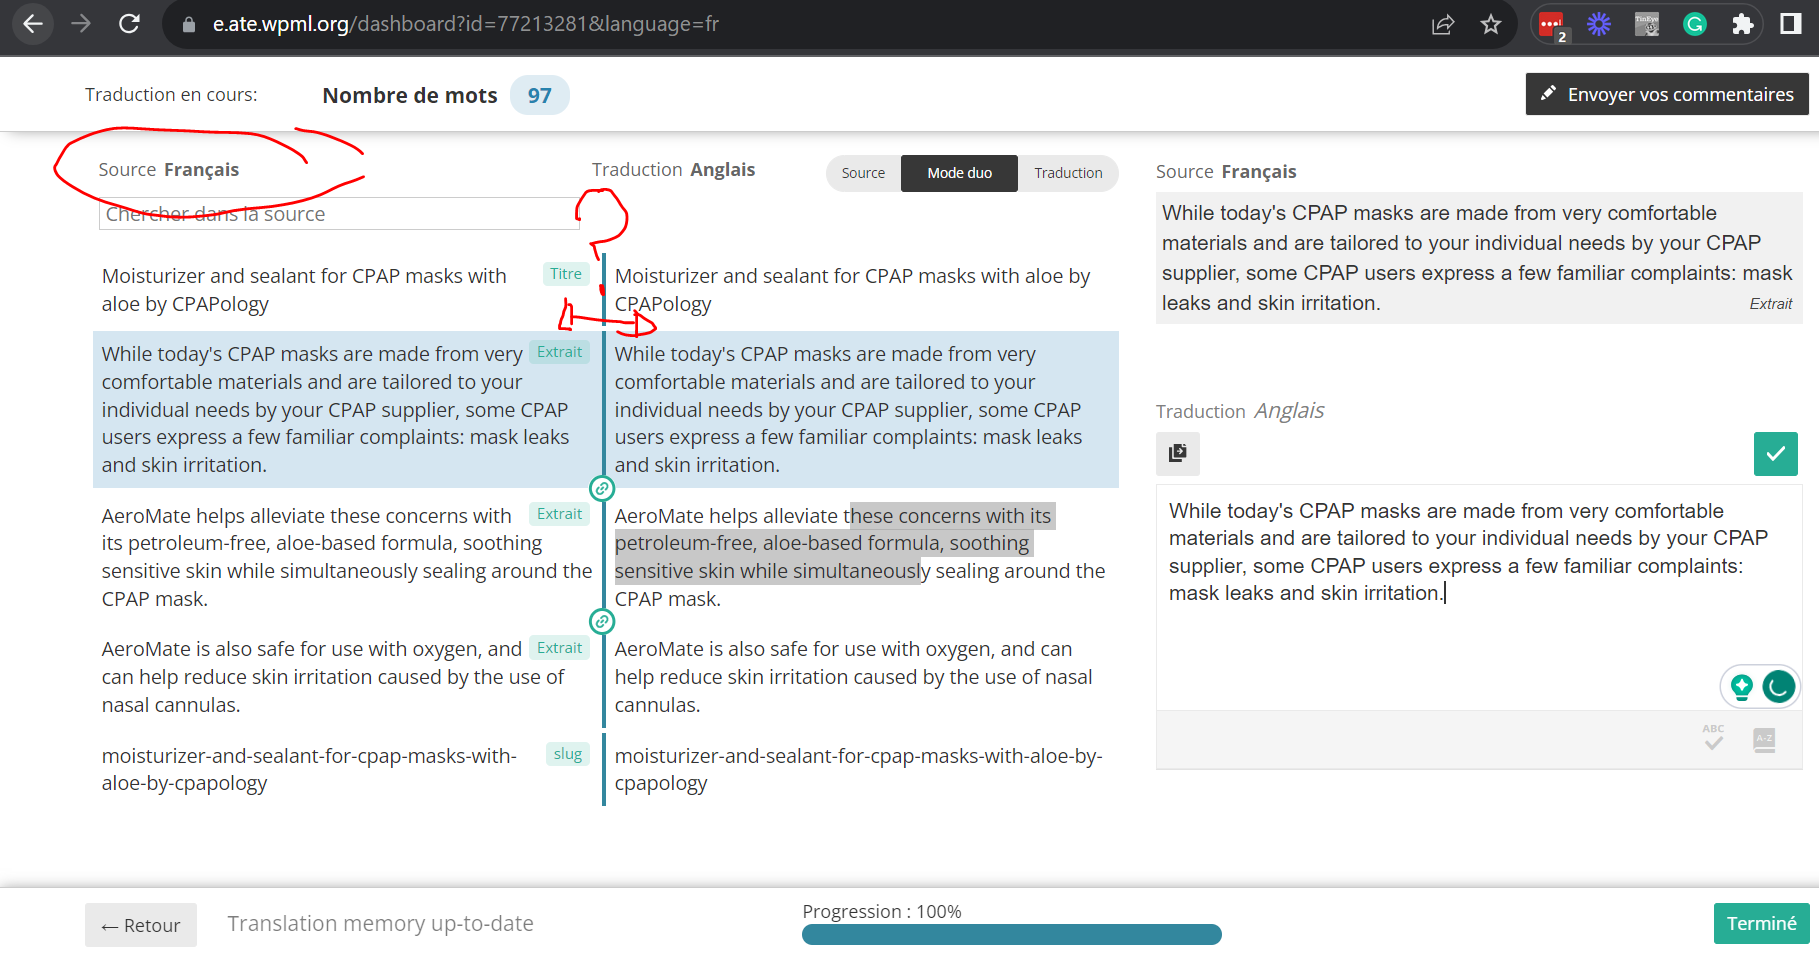Open the blue starburst extension icon
This screenshot has width=1819, height=953.
(x=1599, y=24)
